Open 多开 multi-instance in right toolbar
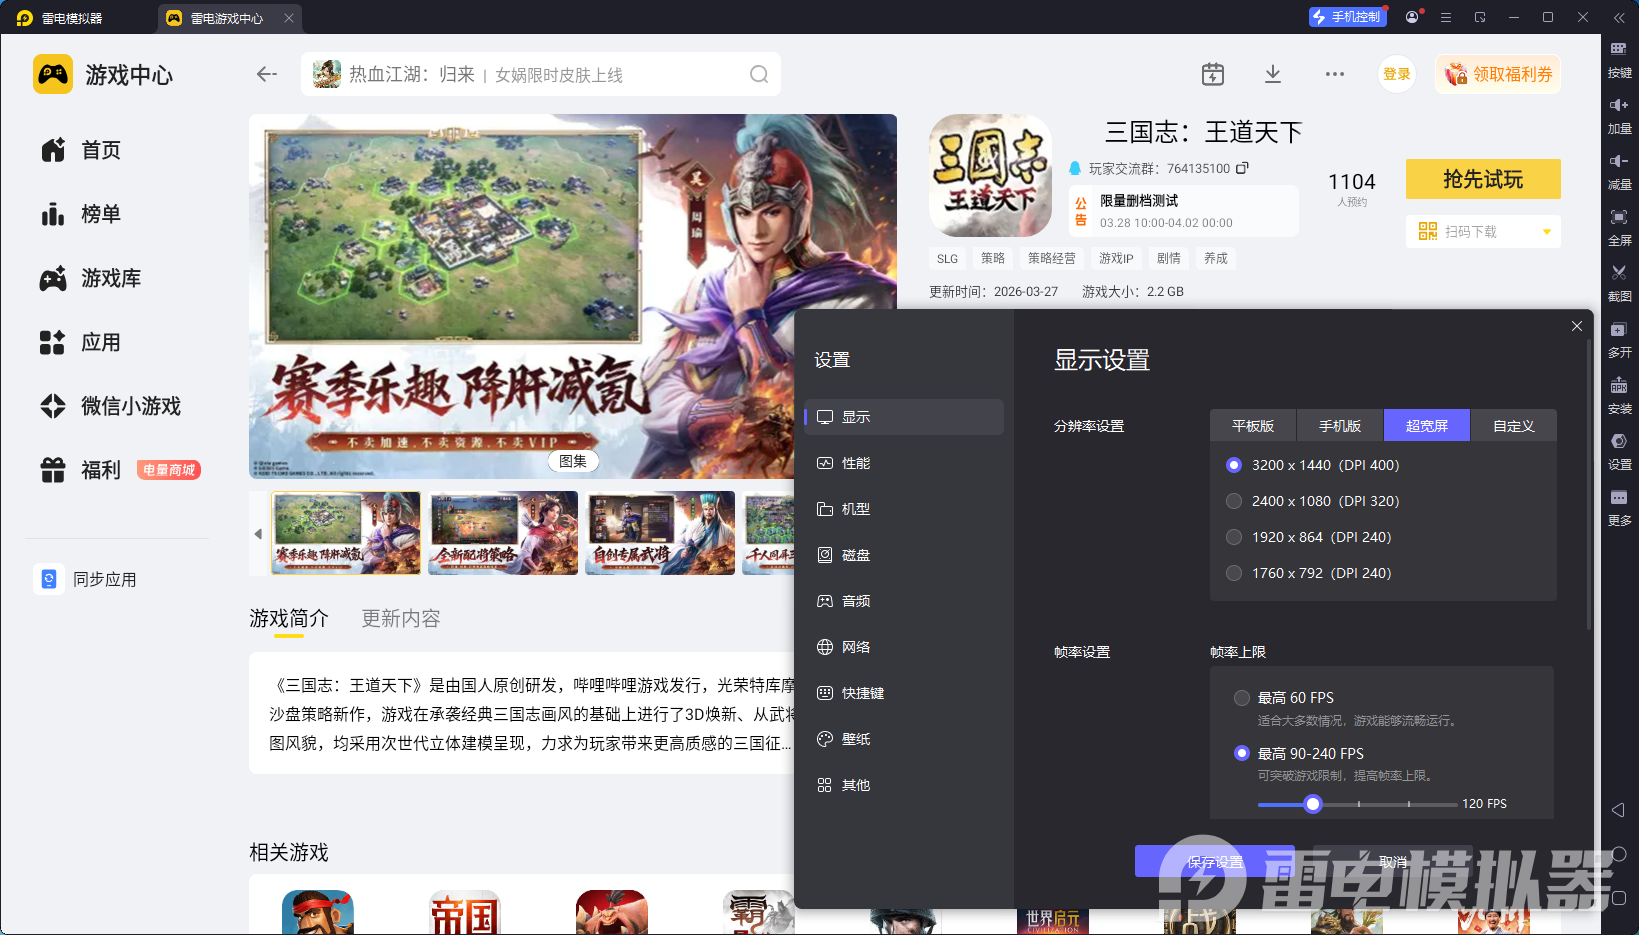Viewport: 1639px width, 935px height. click(1619, 340)
